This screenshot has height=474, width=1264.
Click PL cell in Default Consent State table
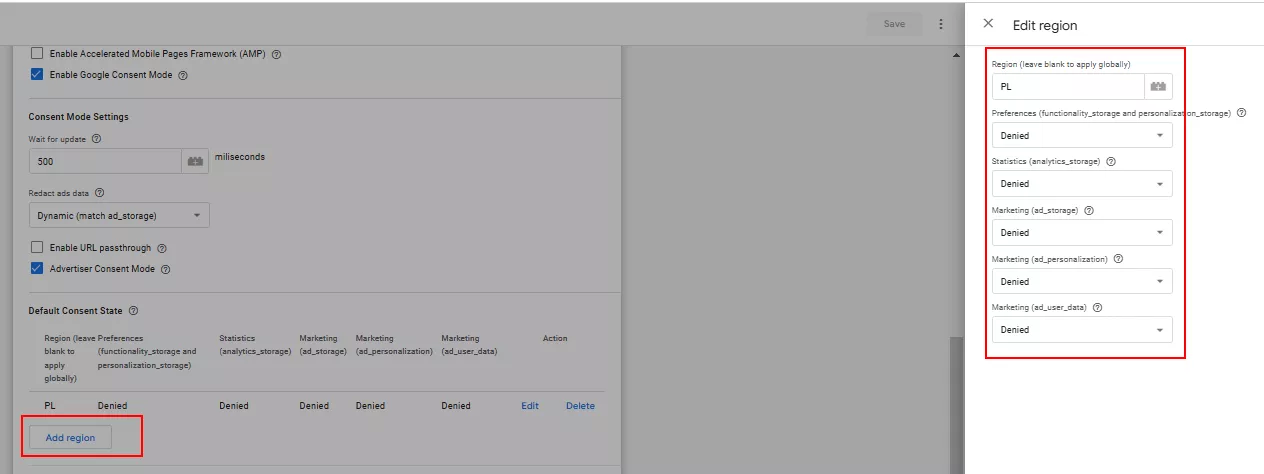click(x=50, y=406)
